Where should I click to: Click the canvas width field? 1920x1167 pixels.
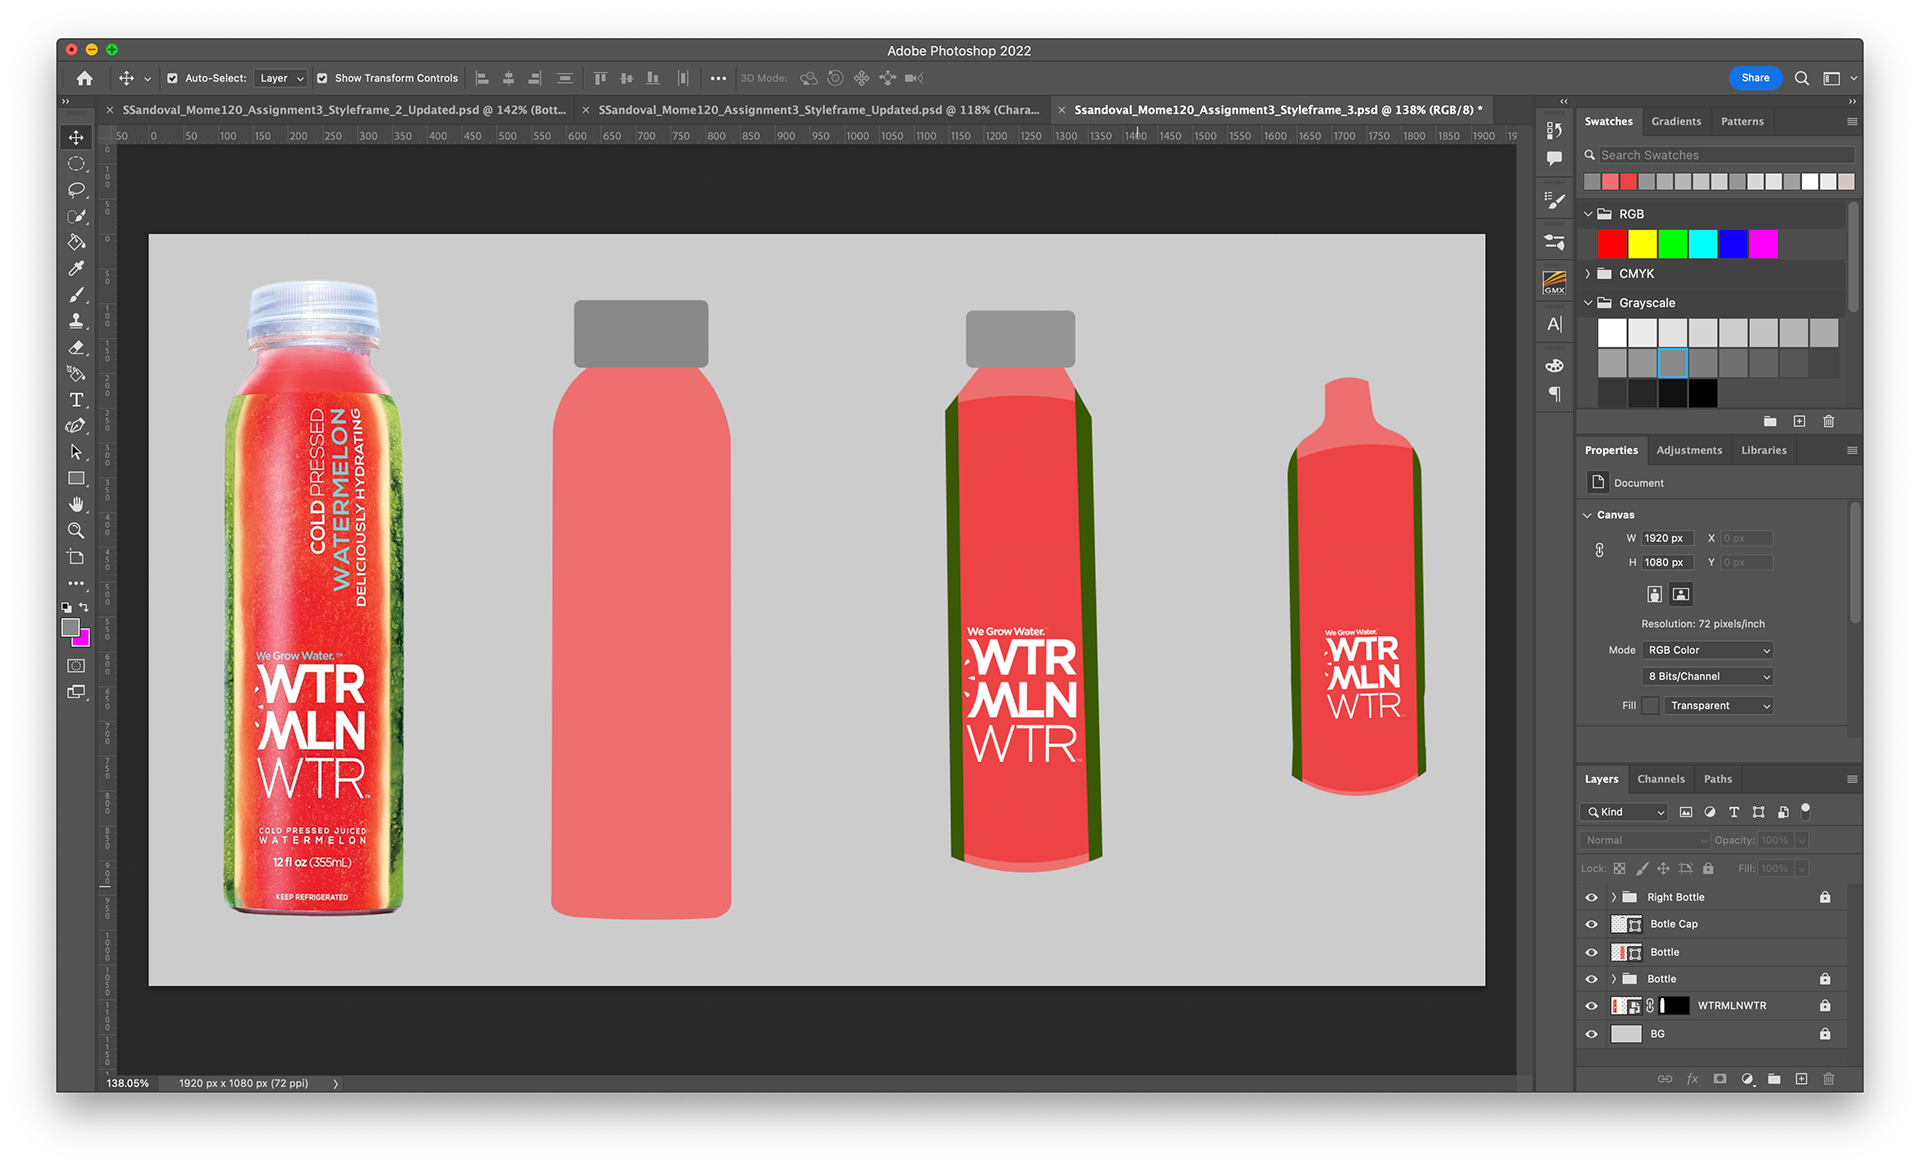tap(1667, 538)
